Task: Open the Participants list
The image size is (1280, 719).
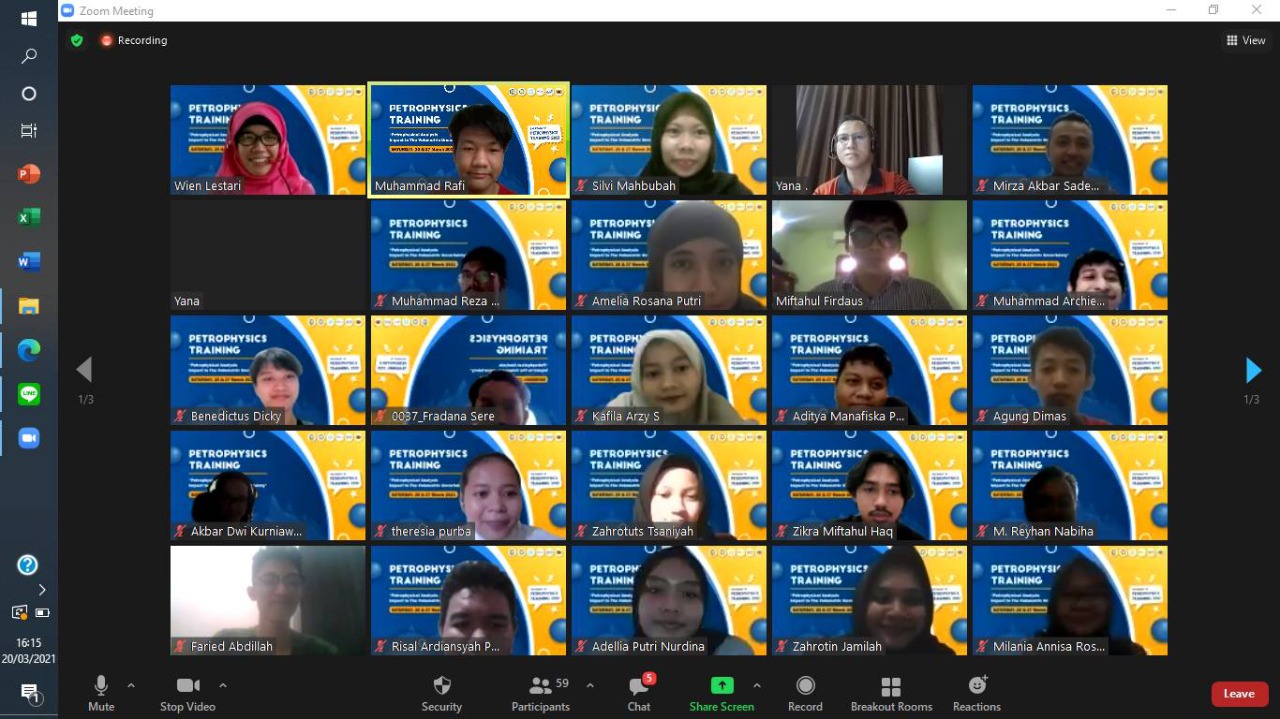Action: [x=540, y=690]
